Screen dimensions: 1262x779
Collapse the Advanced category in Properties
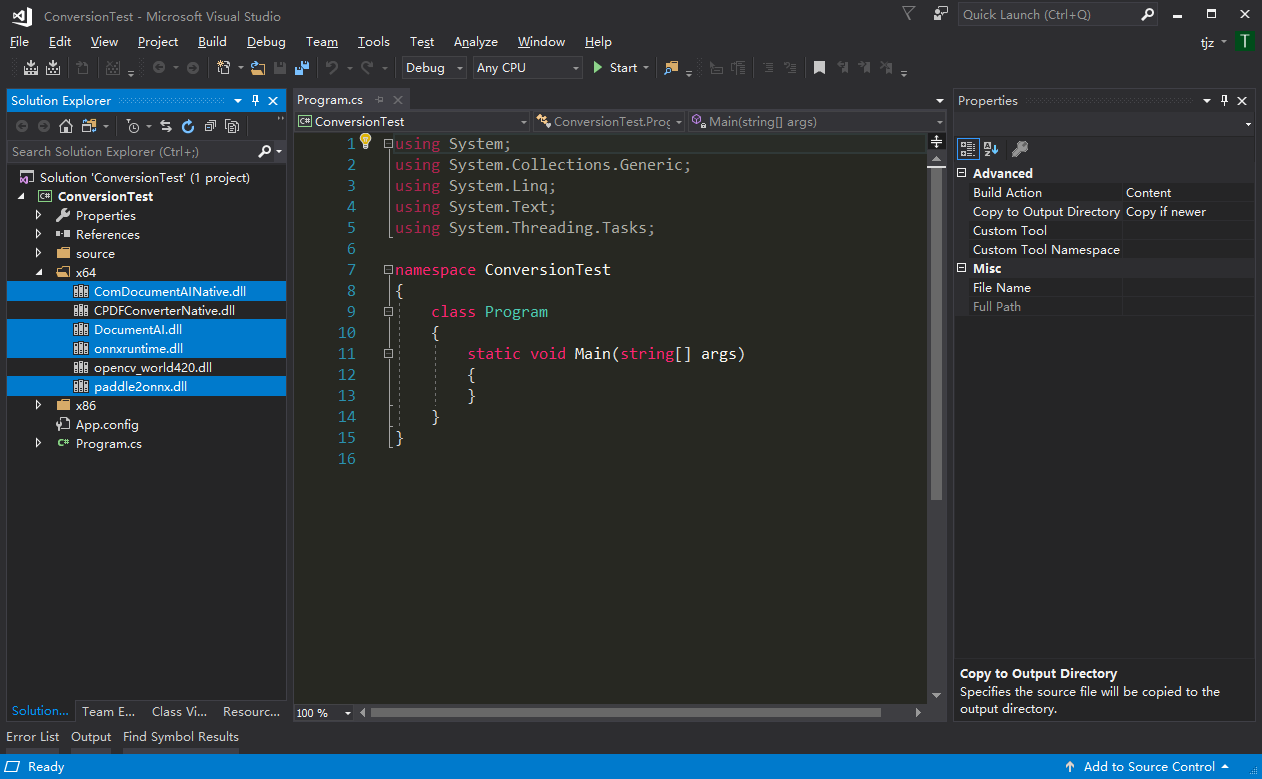[962, 174]
